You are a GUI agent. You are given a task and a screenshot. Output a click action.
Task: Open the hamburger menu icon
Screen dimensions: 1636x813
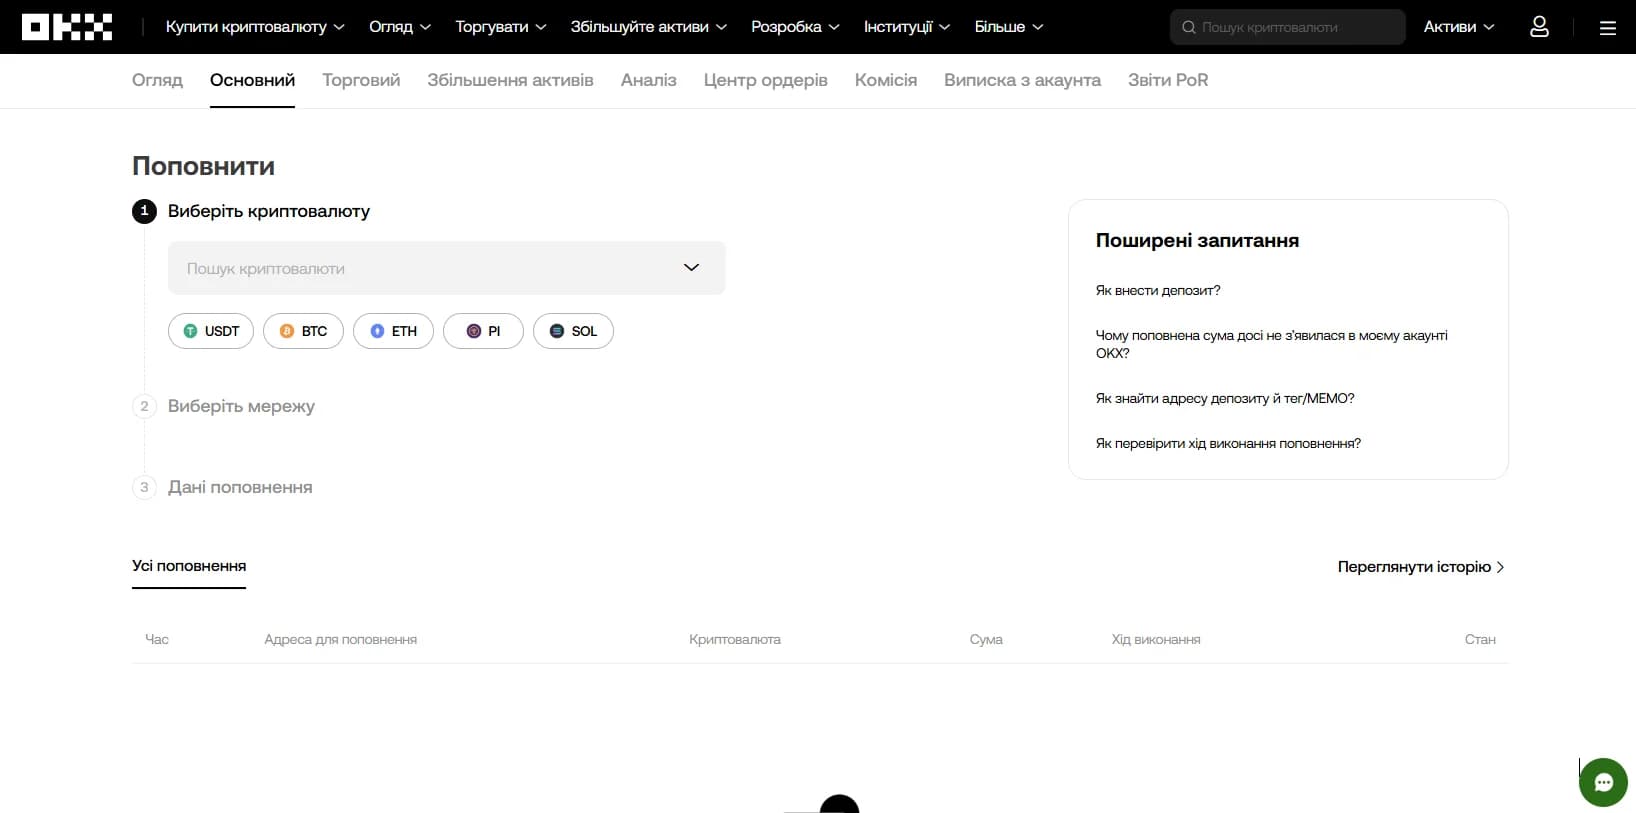pos(1608,28)
